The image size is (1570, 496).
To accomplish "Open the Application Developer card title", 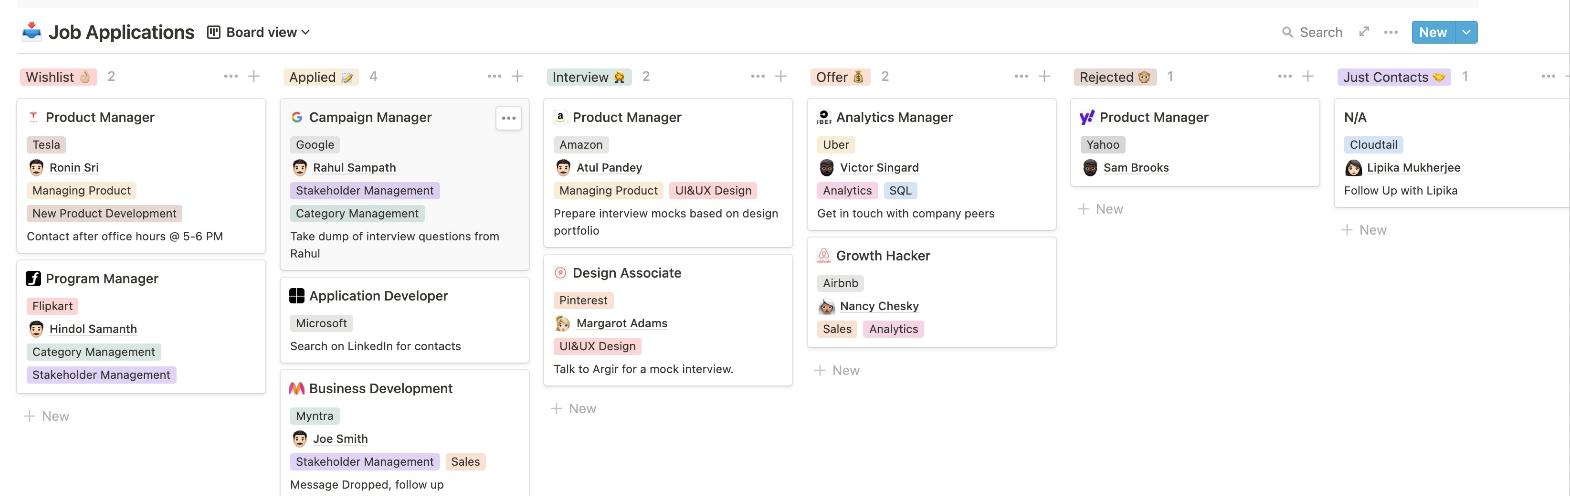I will [x=378, y=296].
